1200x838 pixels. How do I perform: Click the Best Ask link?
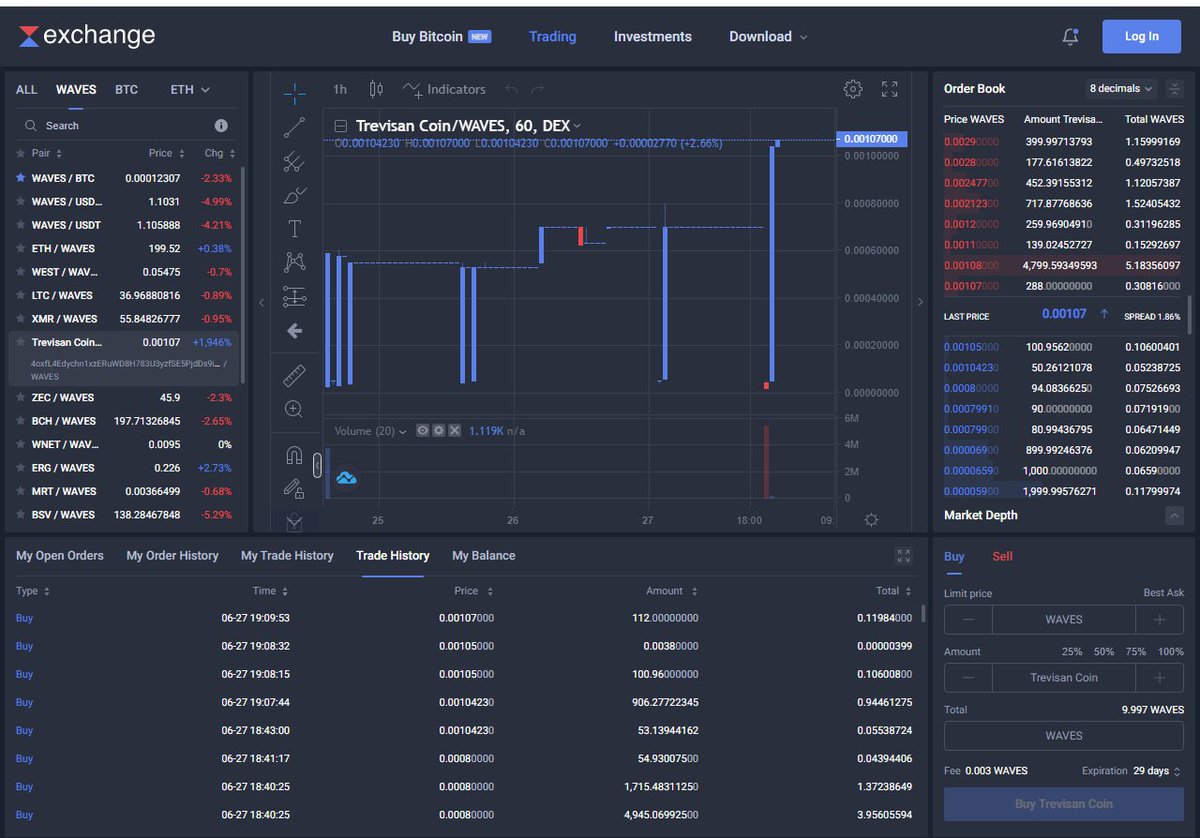1164,593
